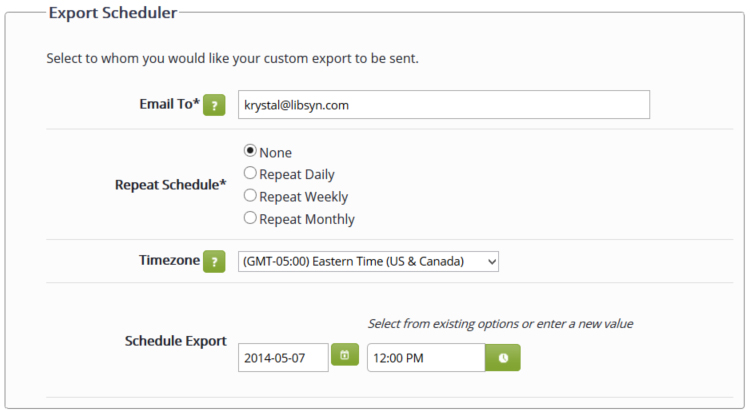This screenshot has width=750, height=414.
Task: Click the help icon beside Email To
Action: click(214, 105)
